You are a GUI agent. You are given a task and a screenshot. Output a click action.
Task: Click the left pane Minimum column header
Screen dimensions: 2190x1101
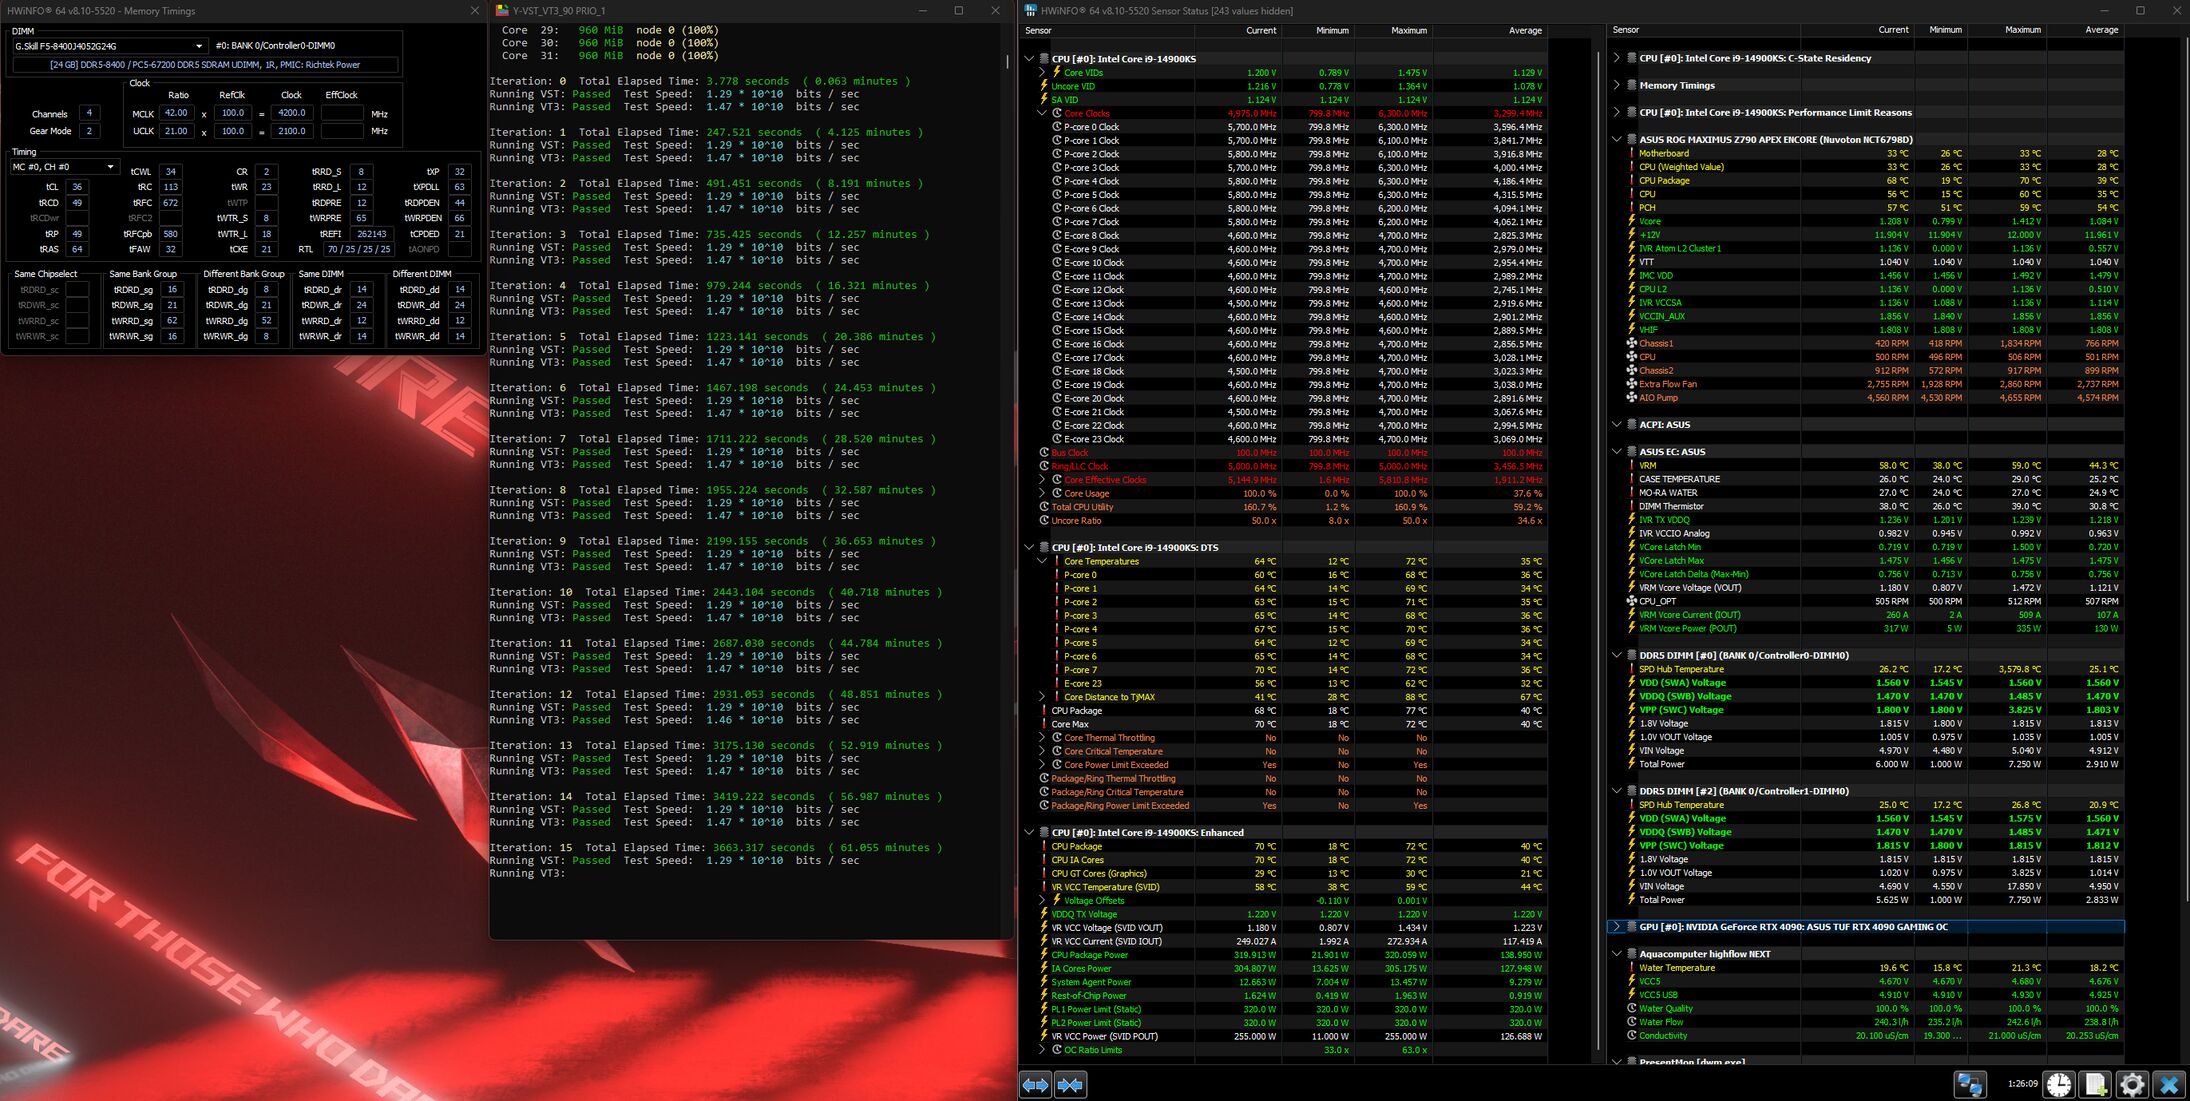click(x=1319, y=30)
